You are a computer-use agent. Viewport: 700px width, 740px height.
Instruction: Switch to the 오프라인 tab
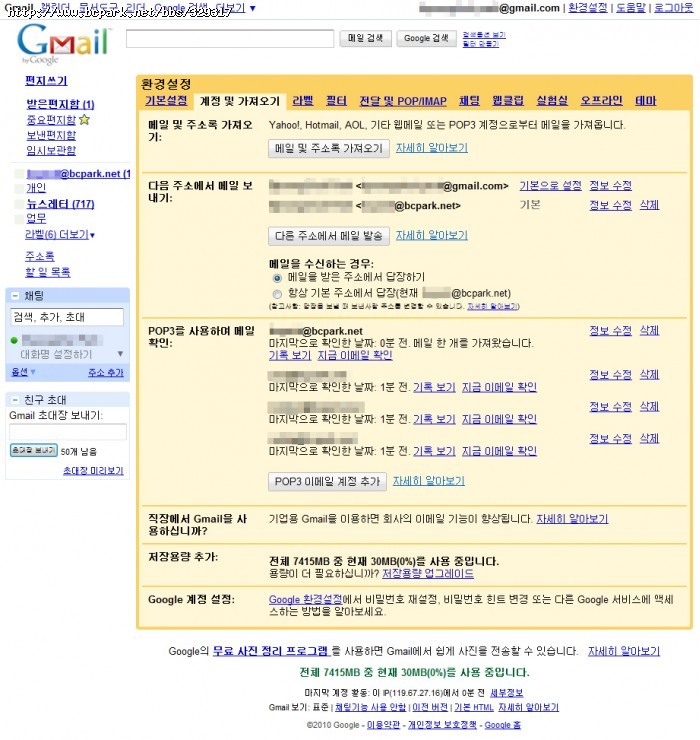601,101
